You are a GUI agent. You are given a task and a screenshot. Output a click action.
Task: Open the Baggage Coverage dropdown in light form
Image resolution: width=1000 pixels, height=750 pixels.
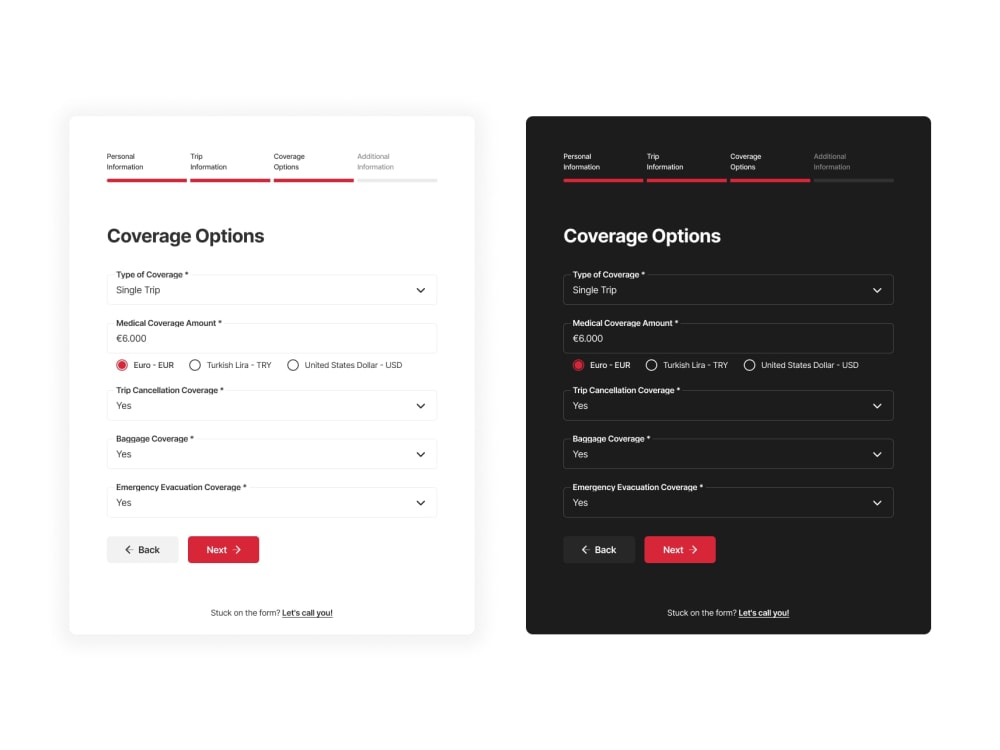coord(270,453)
